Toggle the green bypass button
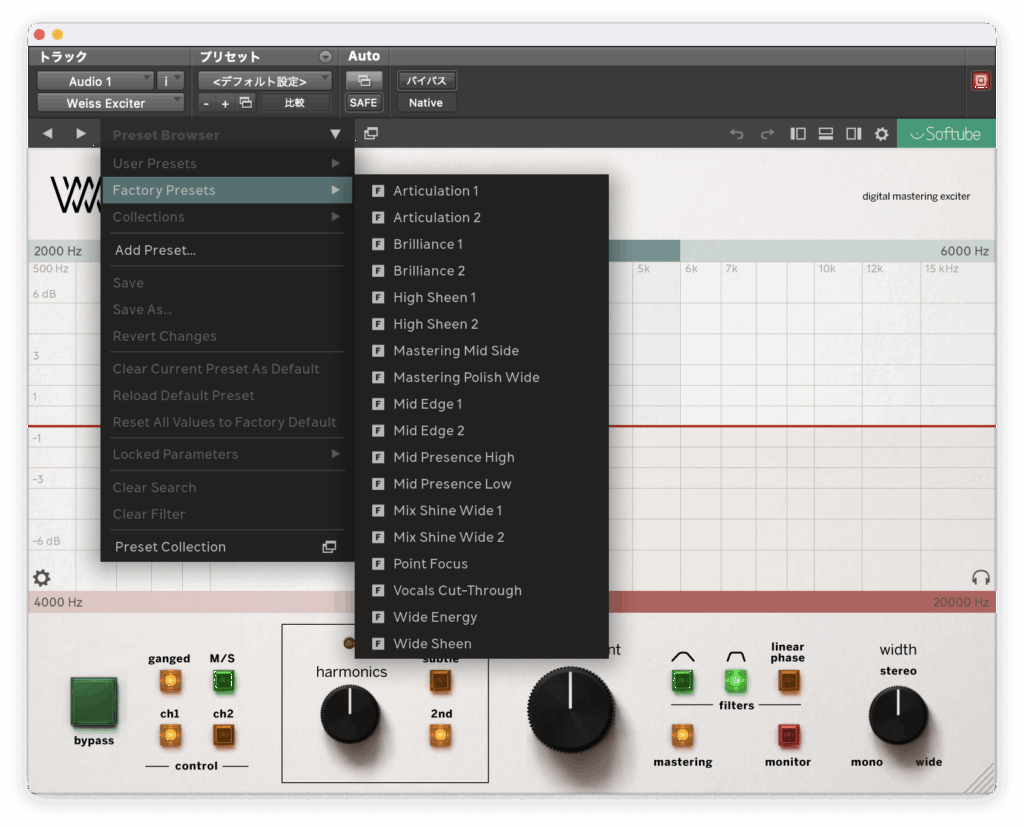 click(x=94, y=702)
